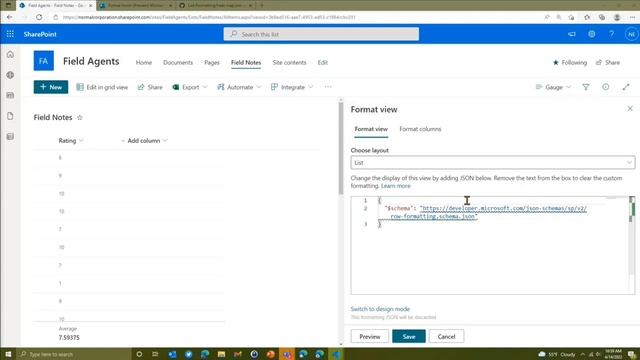
Task: Close the Format view panel
Action: (x=630, y=109)
